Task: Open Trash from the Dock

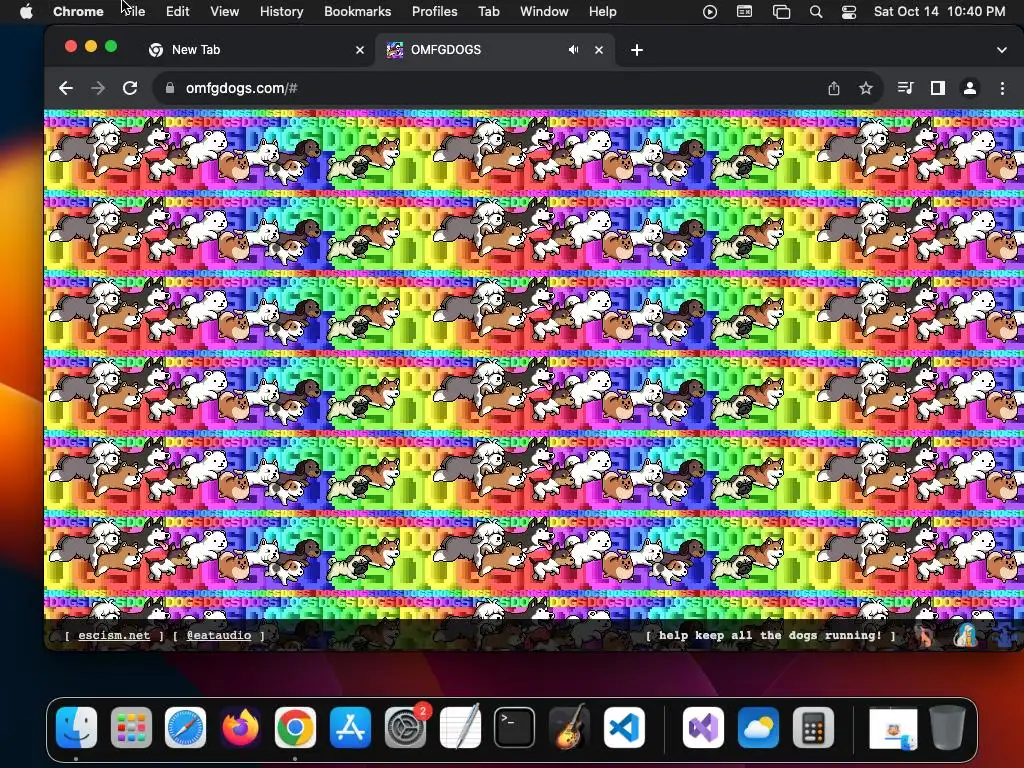Action: click(x=948, y=728)
